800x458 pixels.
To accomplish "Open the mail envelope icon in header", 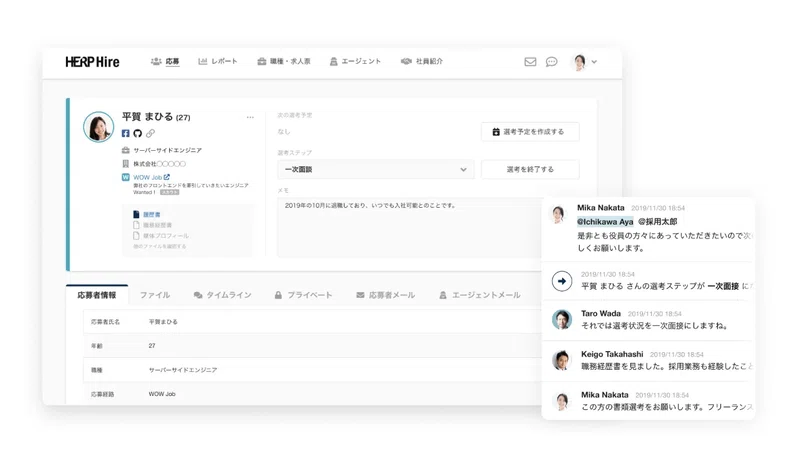I will (x=530, y=62).
